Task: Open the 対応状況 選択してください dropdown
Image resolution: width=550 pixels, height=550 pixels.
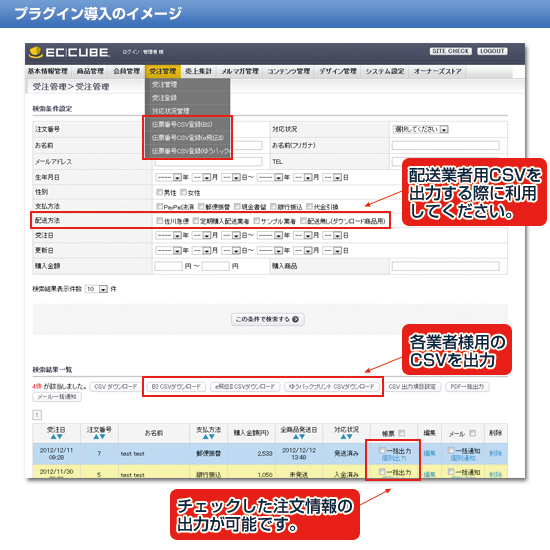Action: click(421, 129)
